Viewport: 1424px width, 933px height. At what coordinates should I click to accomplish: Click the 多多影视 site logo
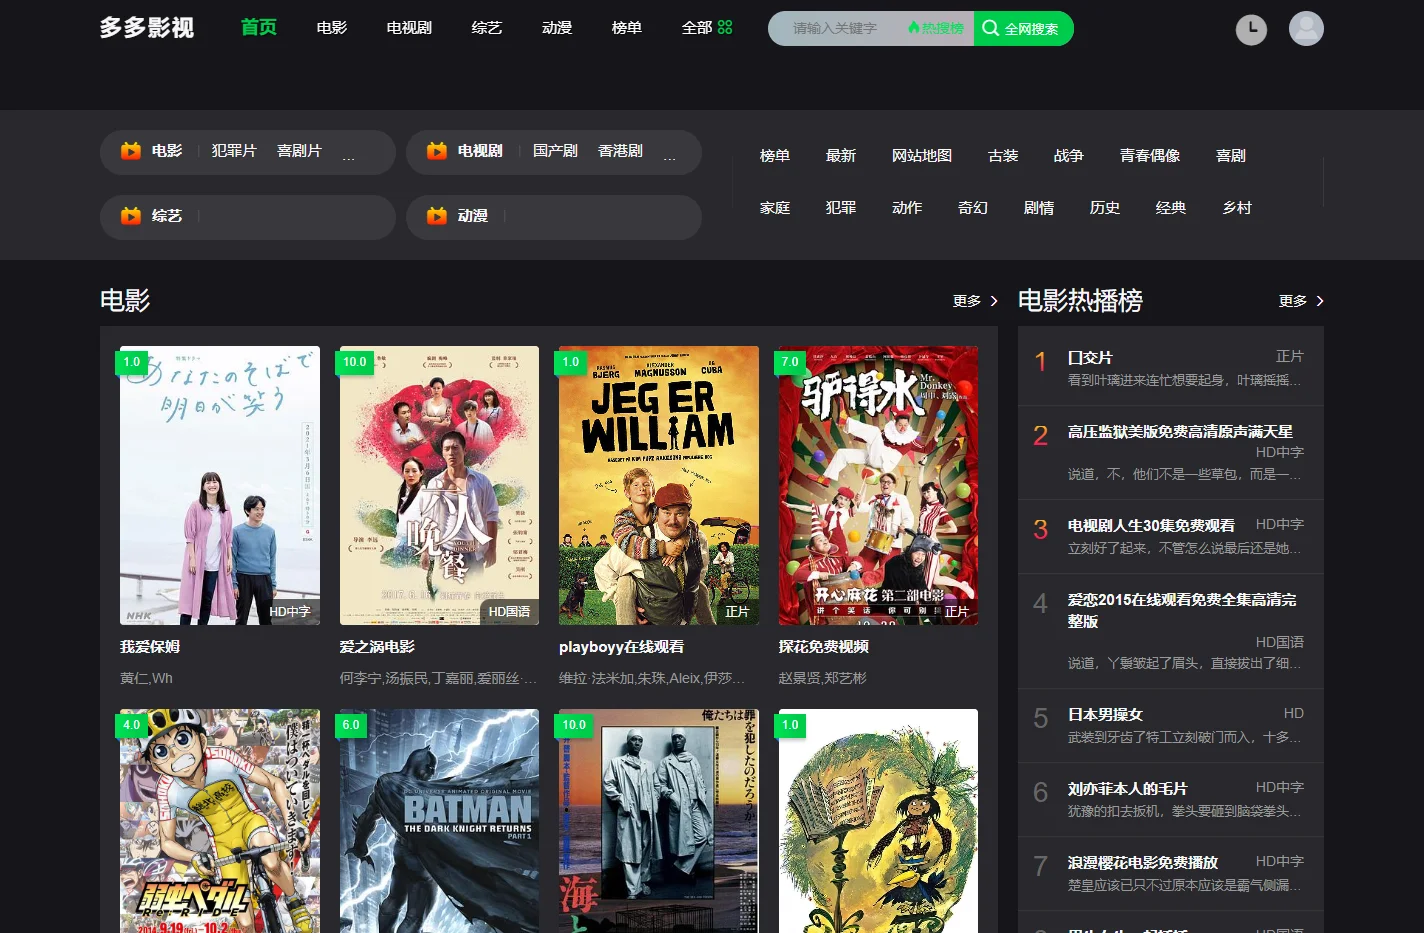[x=147, y=28]
